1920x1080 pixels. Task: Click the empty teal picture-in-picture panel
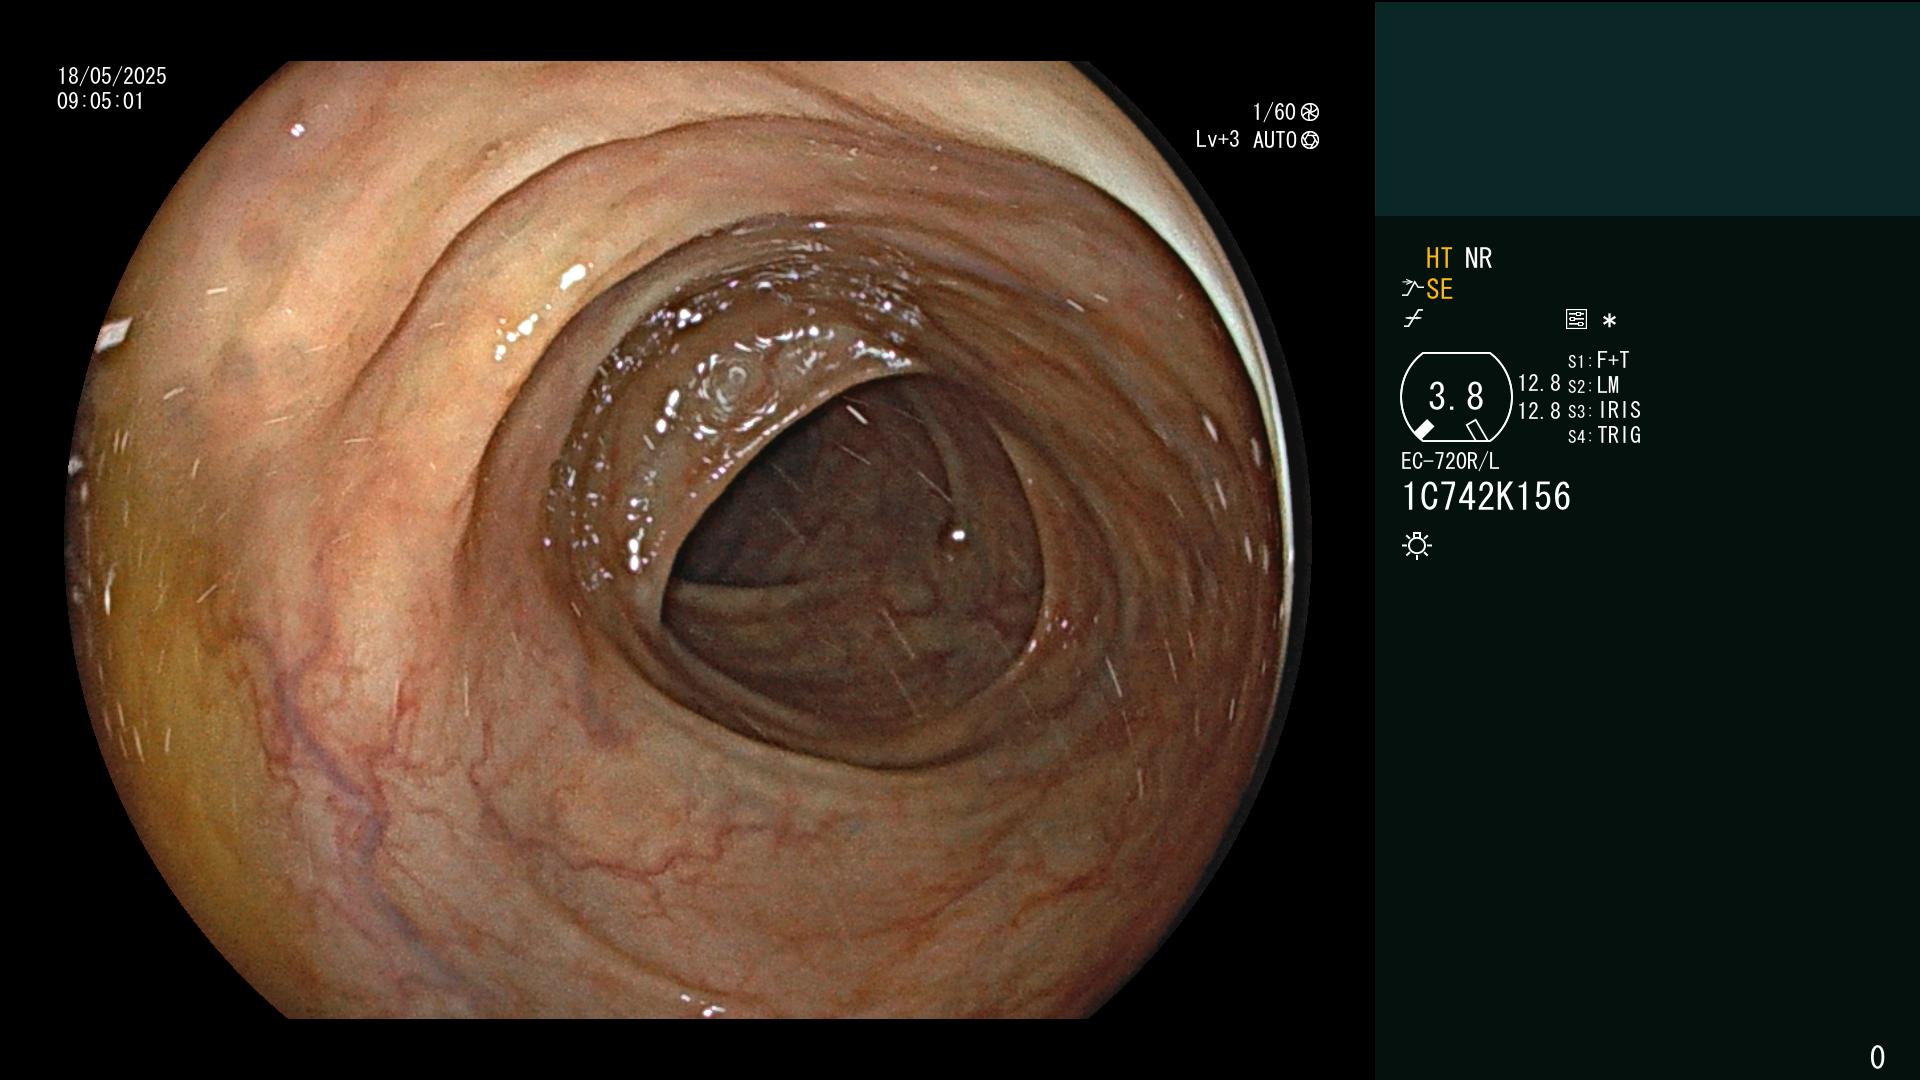click(x=1647, y=108)
